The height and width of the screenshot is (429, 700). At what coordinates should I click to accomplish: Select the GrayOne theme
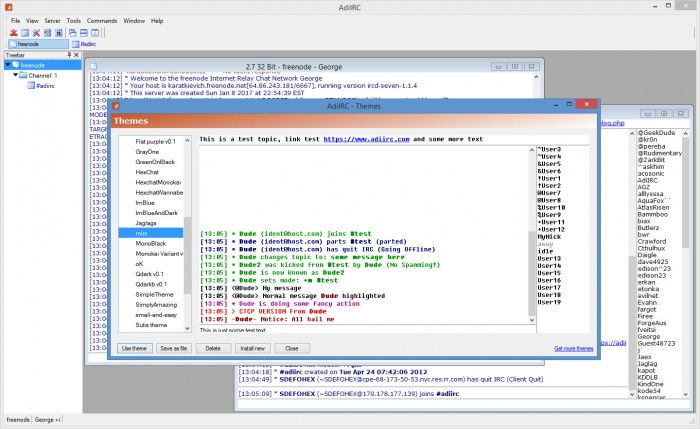147,152
